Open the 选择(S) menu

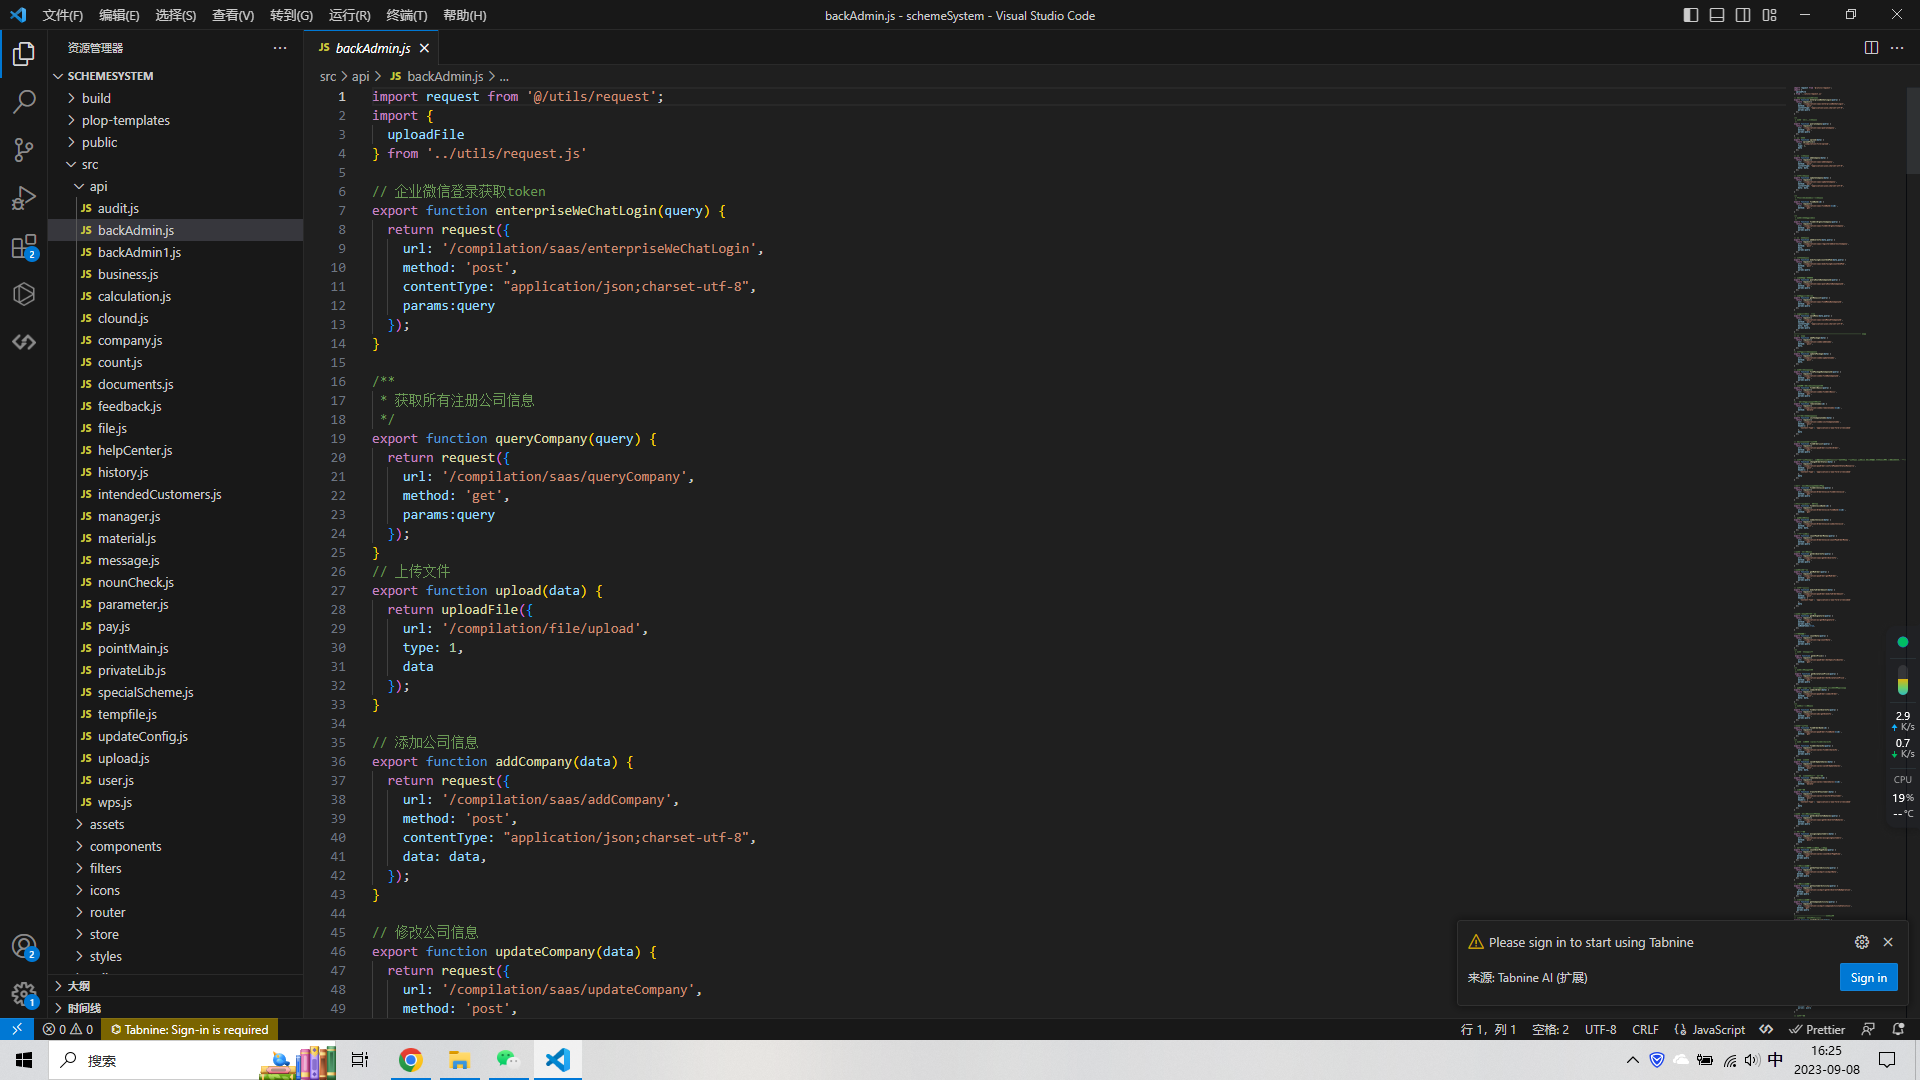[x=176, y=15]
